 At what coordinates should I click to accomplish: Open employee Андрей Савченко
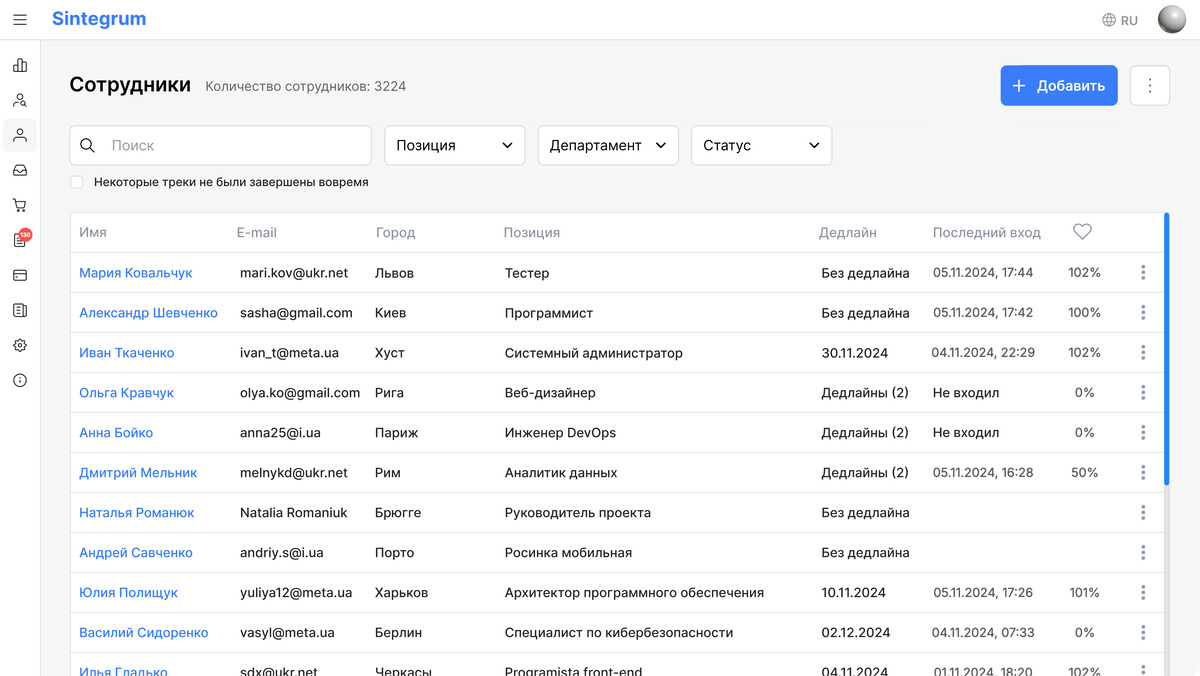(x=136, y=552)
